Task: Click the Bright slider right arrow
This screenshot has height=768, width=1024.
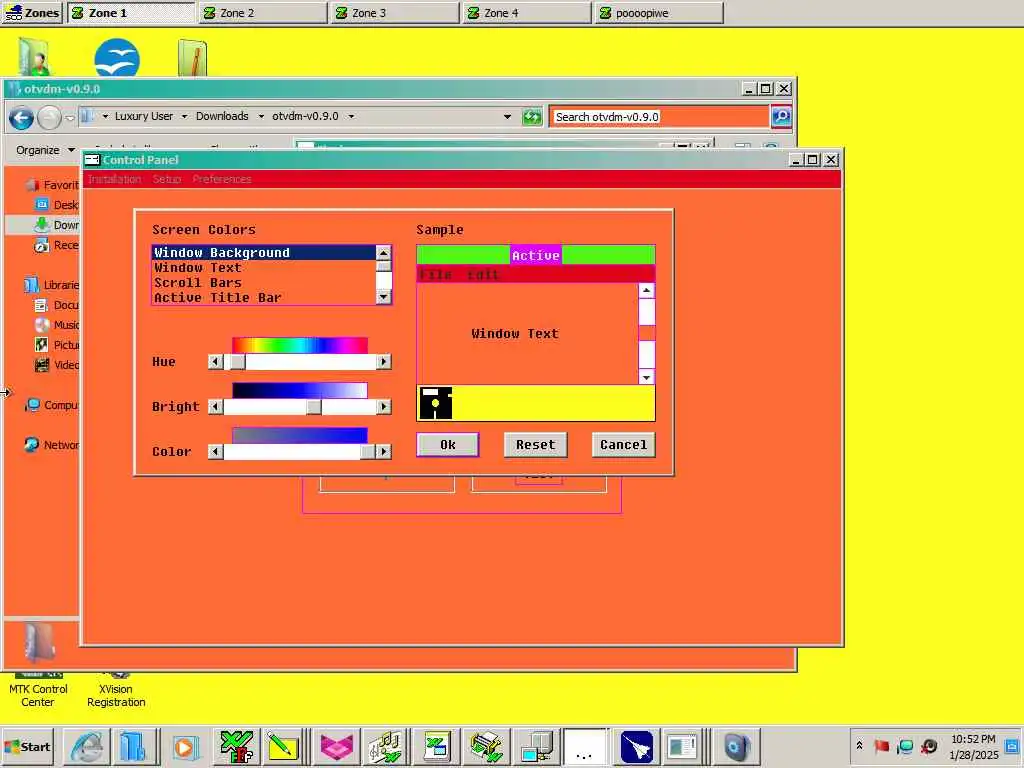Action: point(384,407)
